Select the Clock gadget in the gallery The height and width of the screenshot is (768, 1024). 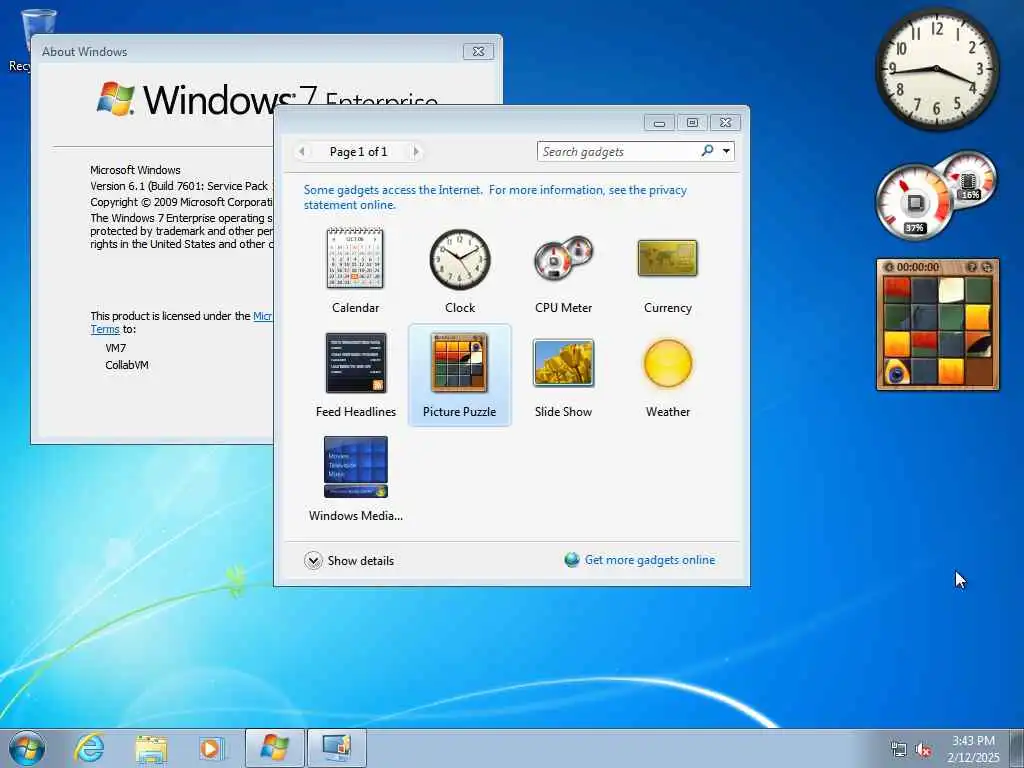coord(460,259)
